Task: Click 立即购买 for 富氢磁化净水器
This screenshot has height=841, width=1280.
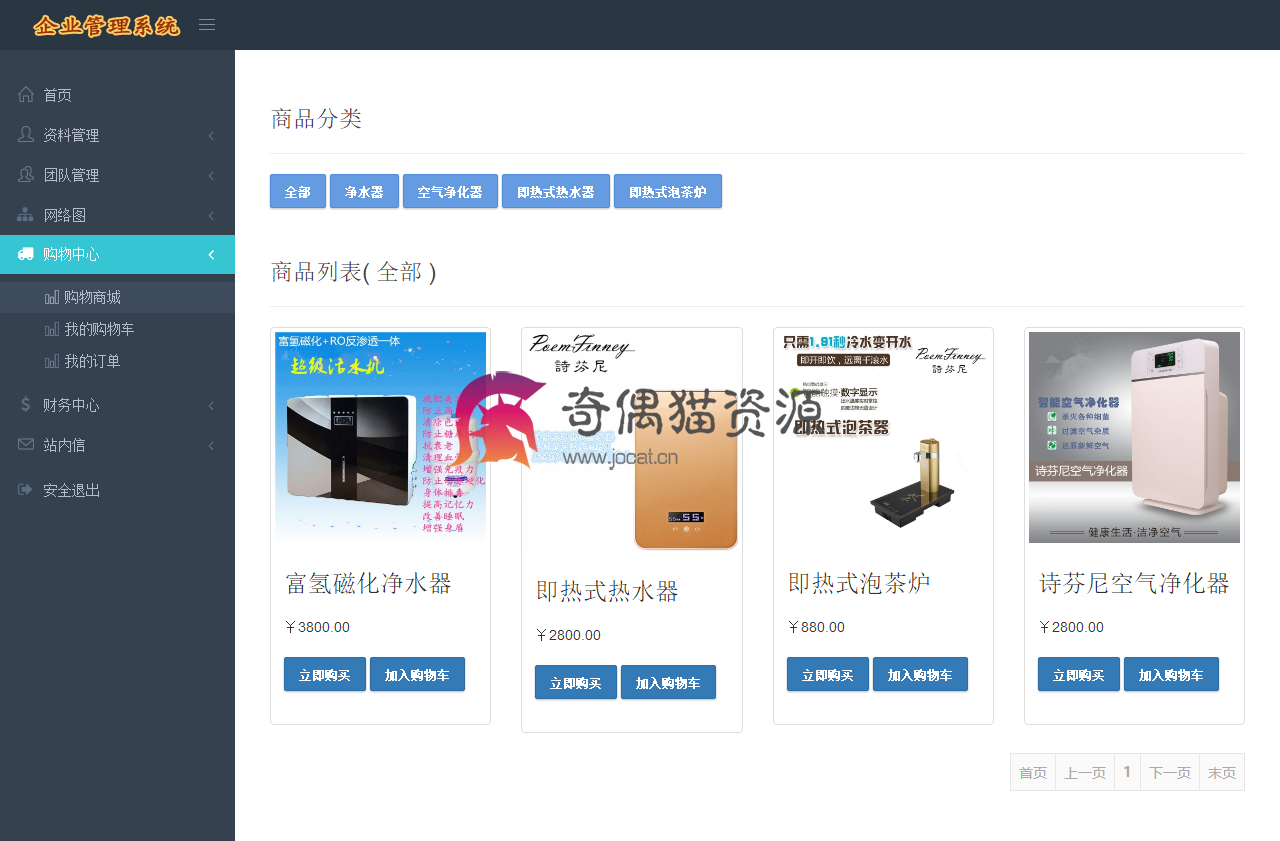Action: click(325, 674)
